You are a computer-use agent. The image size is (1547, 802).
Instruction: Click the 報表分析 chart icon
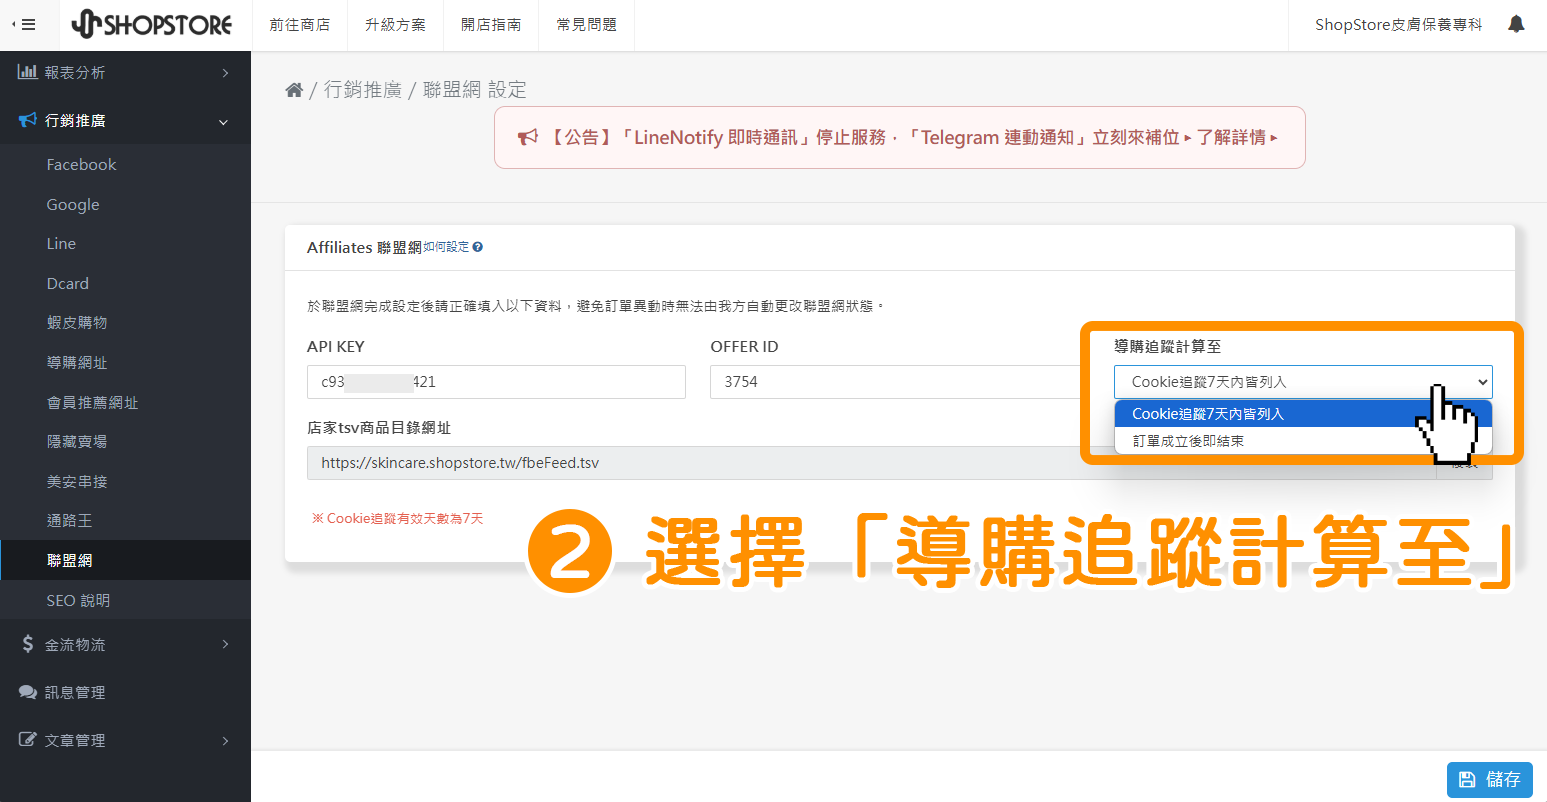tap(27, 72)
